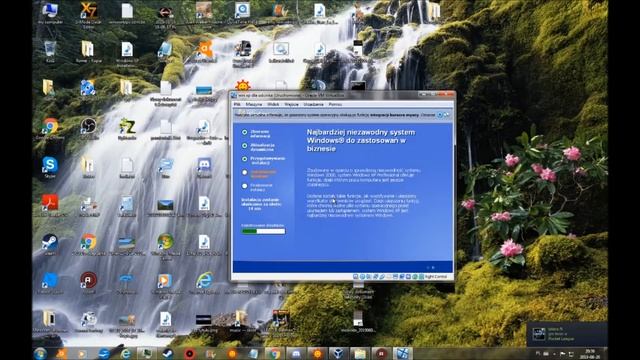Open the Urządzenia menu in VirtualBox

coord(313,104)
